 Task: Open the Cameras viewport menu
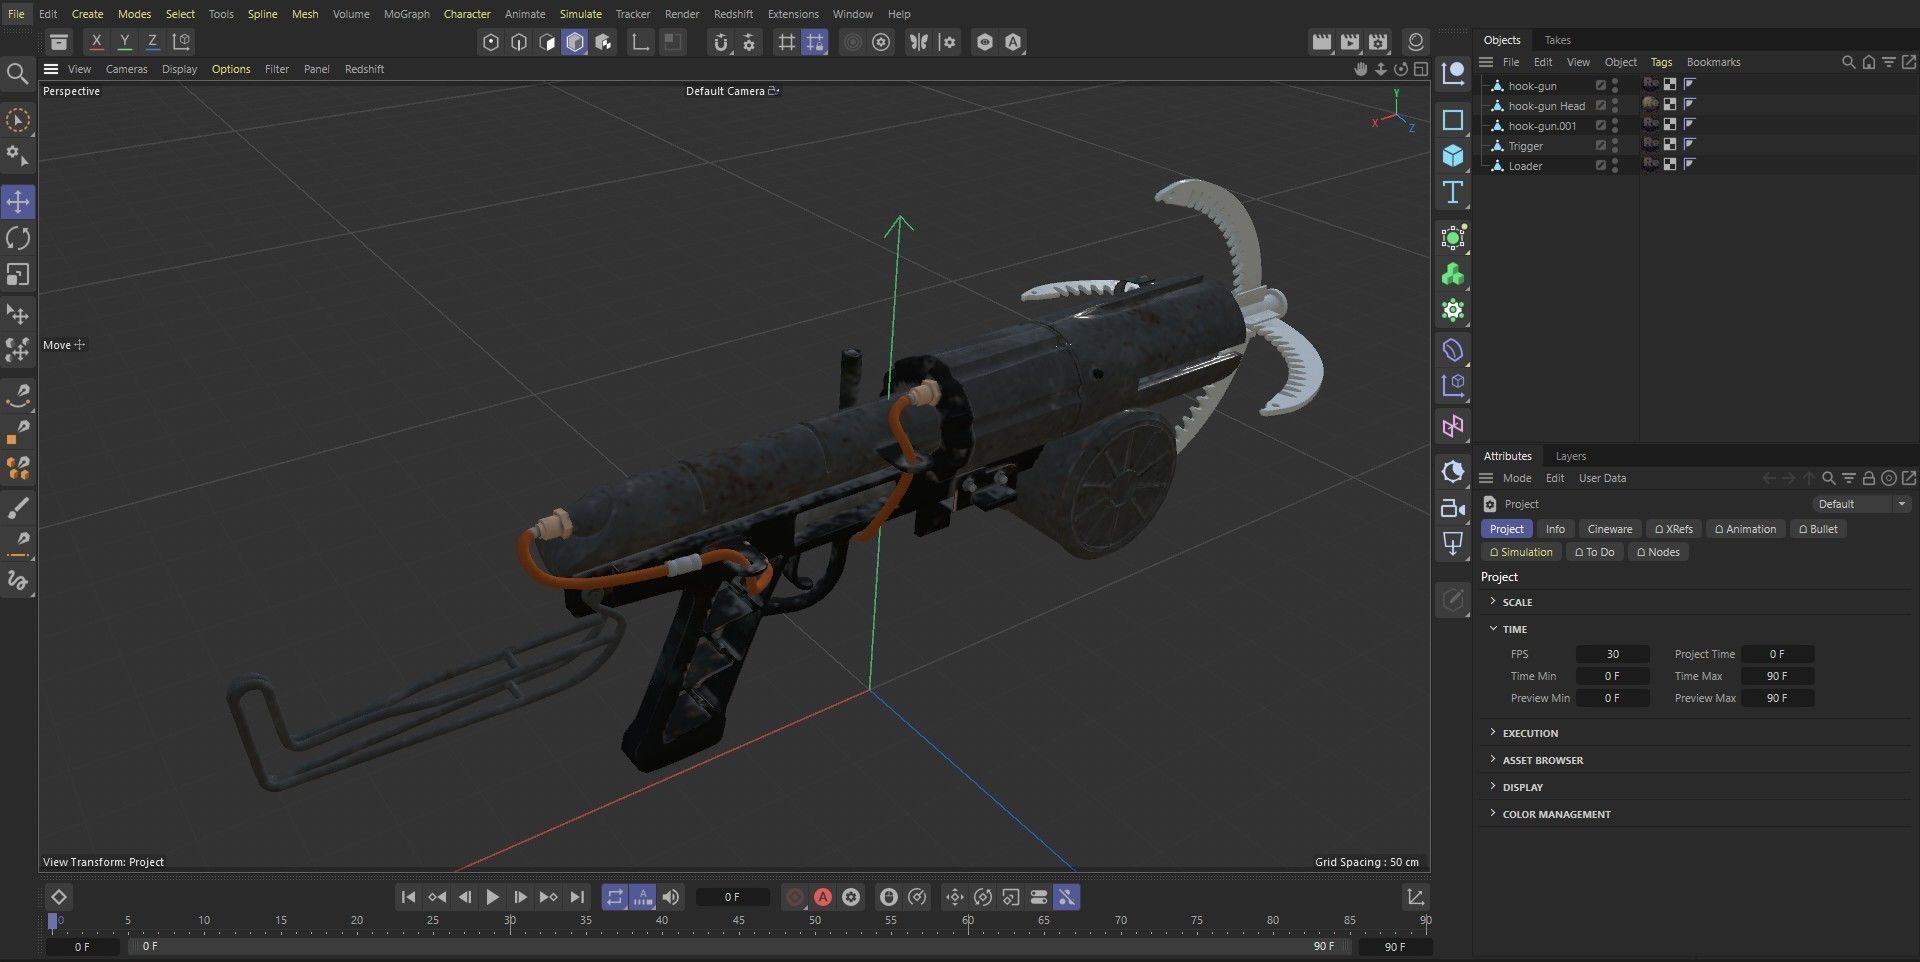tap(126, 69)
